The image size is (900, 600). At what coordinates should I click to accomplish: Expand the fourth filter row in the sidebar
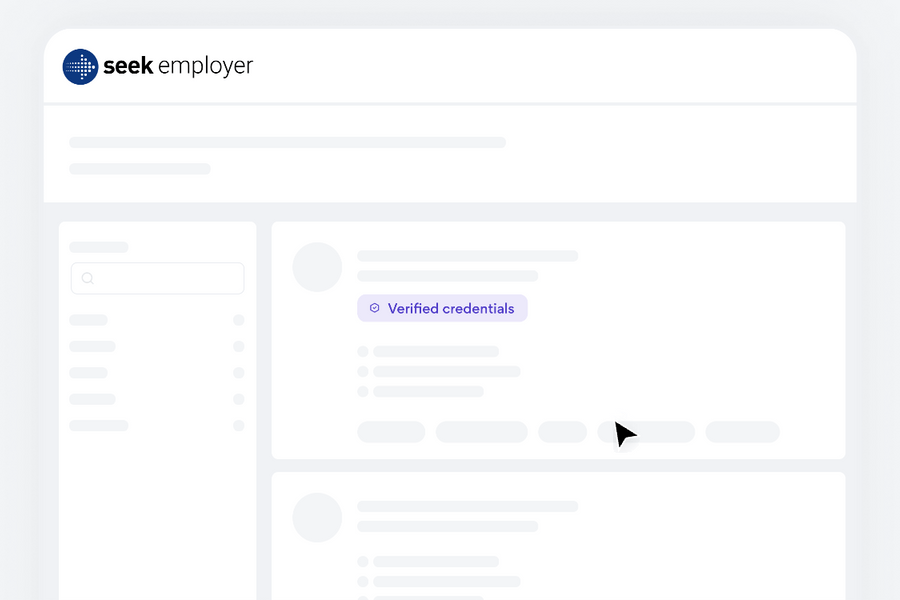tap(92, 399)
